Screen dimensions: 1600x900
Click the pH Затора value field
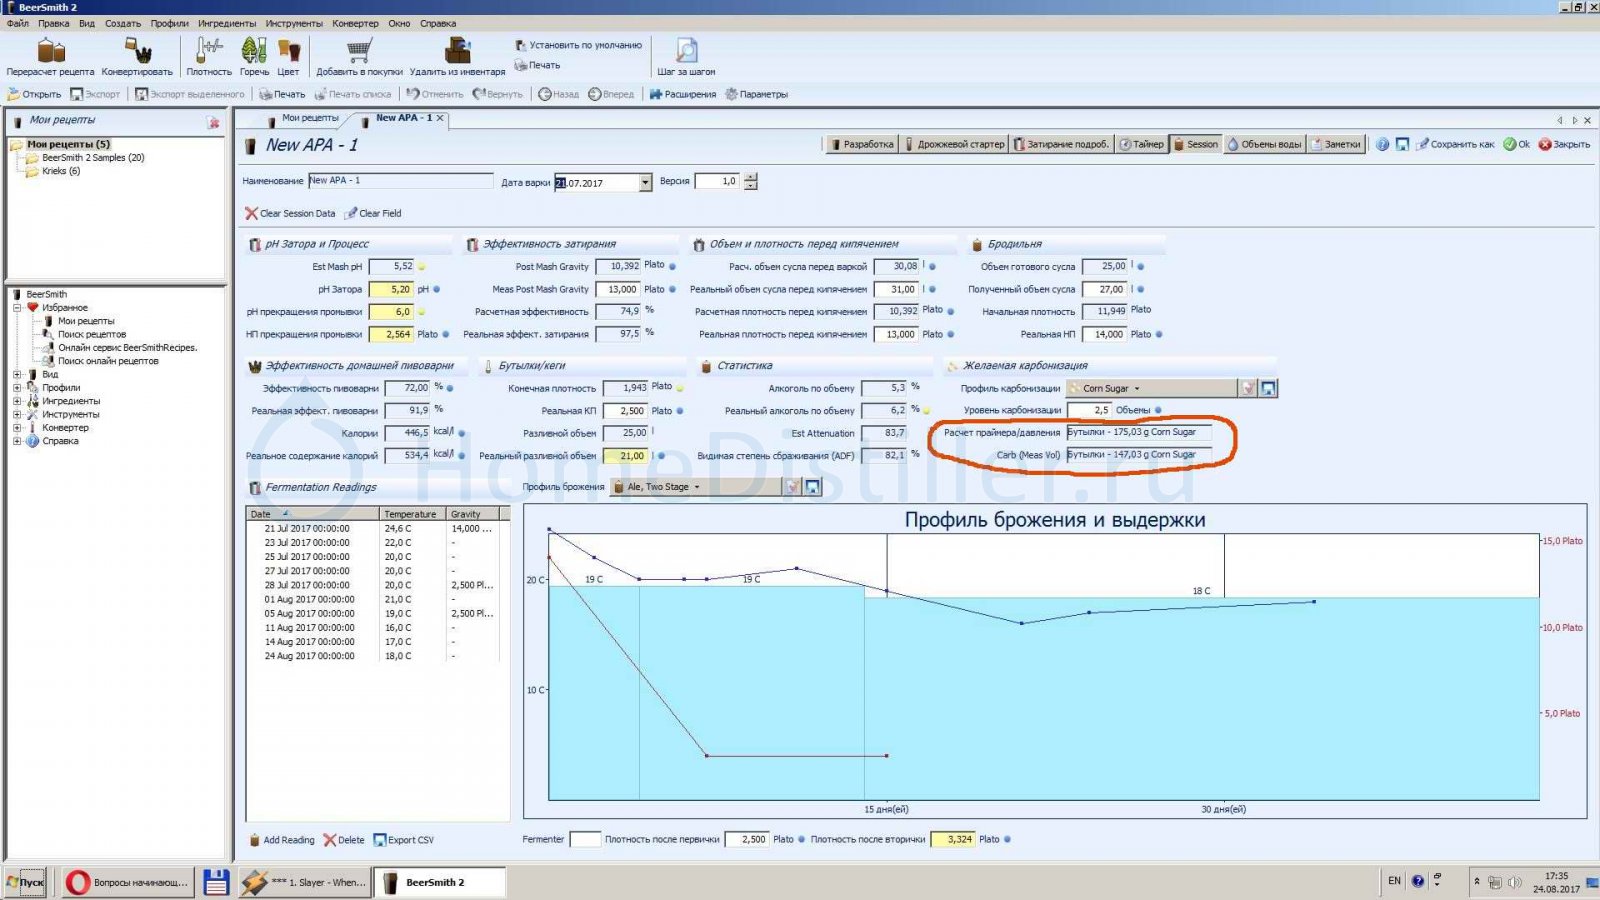click(391, 289)
